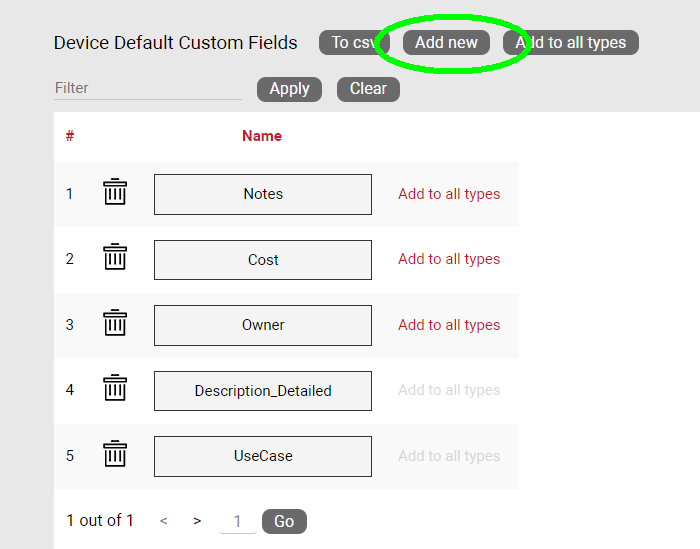Click the UseCase name field
The height and width of the screenshot is (549, 700).
click(263, 456)
